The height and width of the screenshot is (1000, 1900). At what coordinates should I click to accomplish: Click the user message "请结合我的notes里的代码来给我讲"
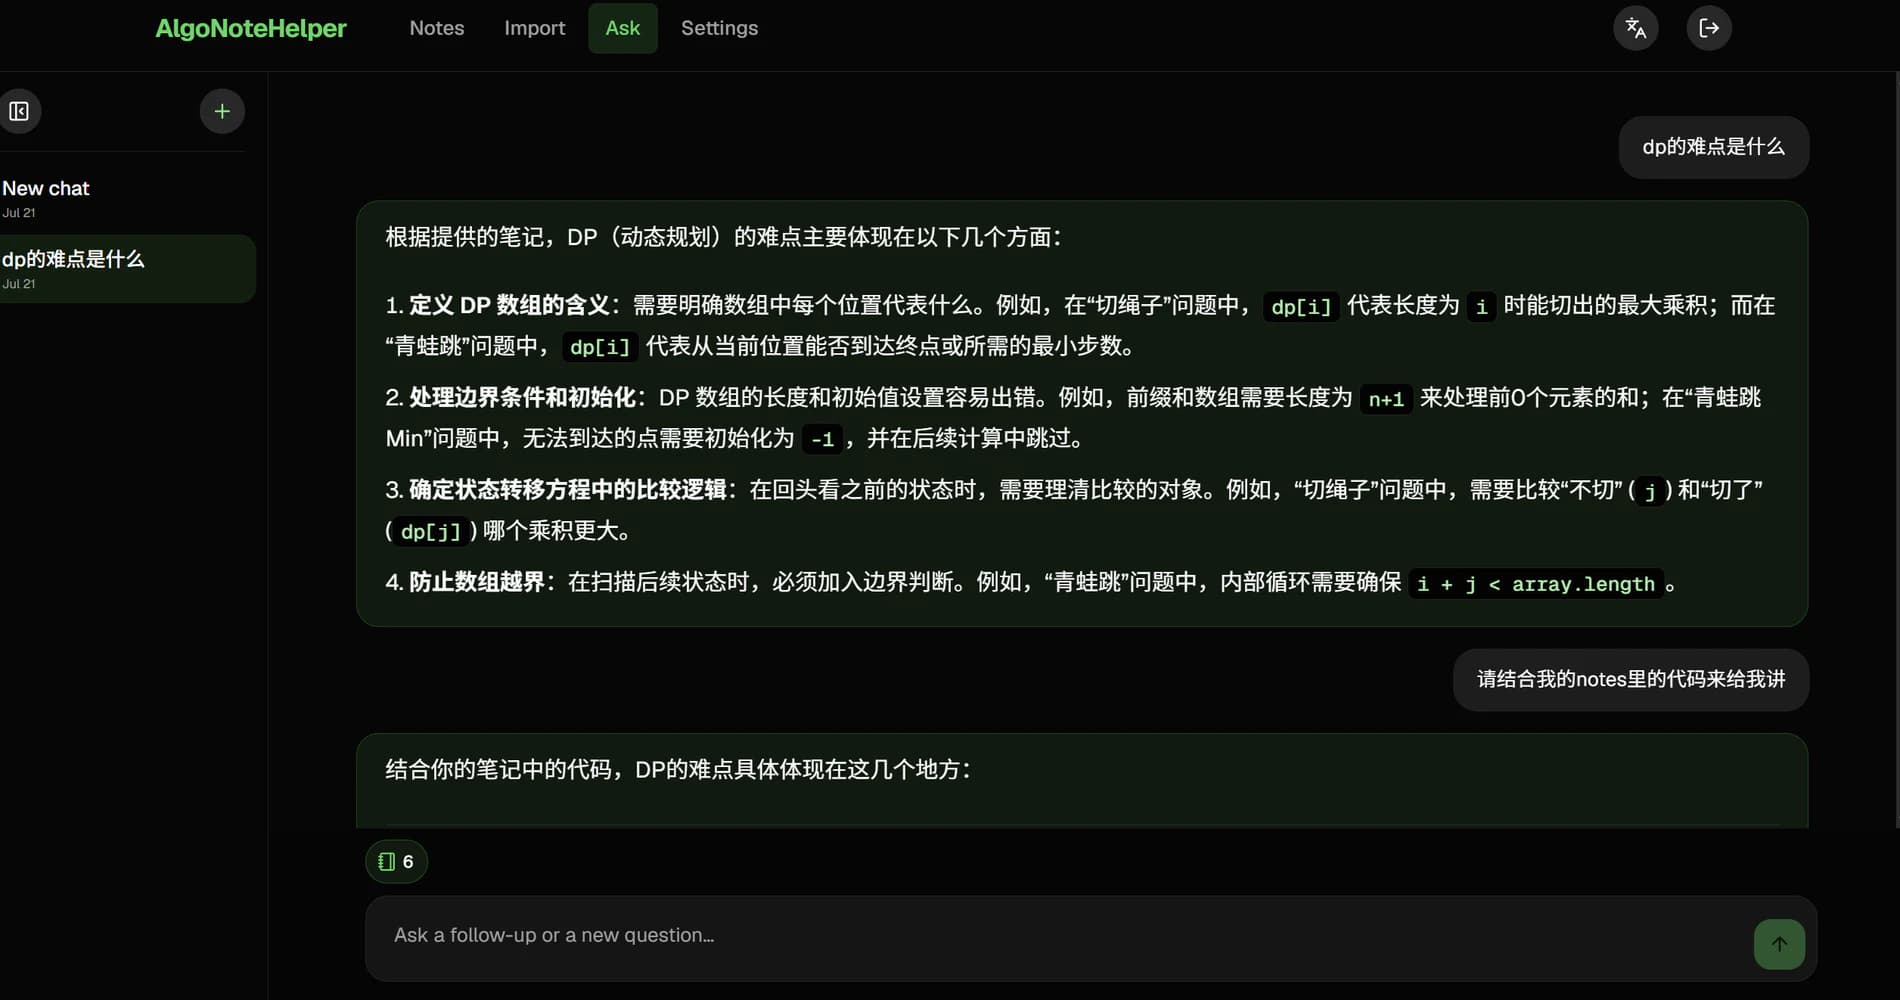click(1631, 680)
